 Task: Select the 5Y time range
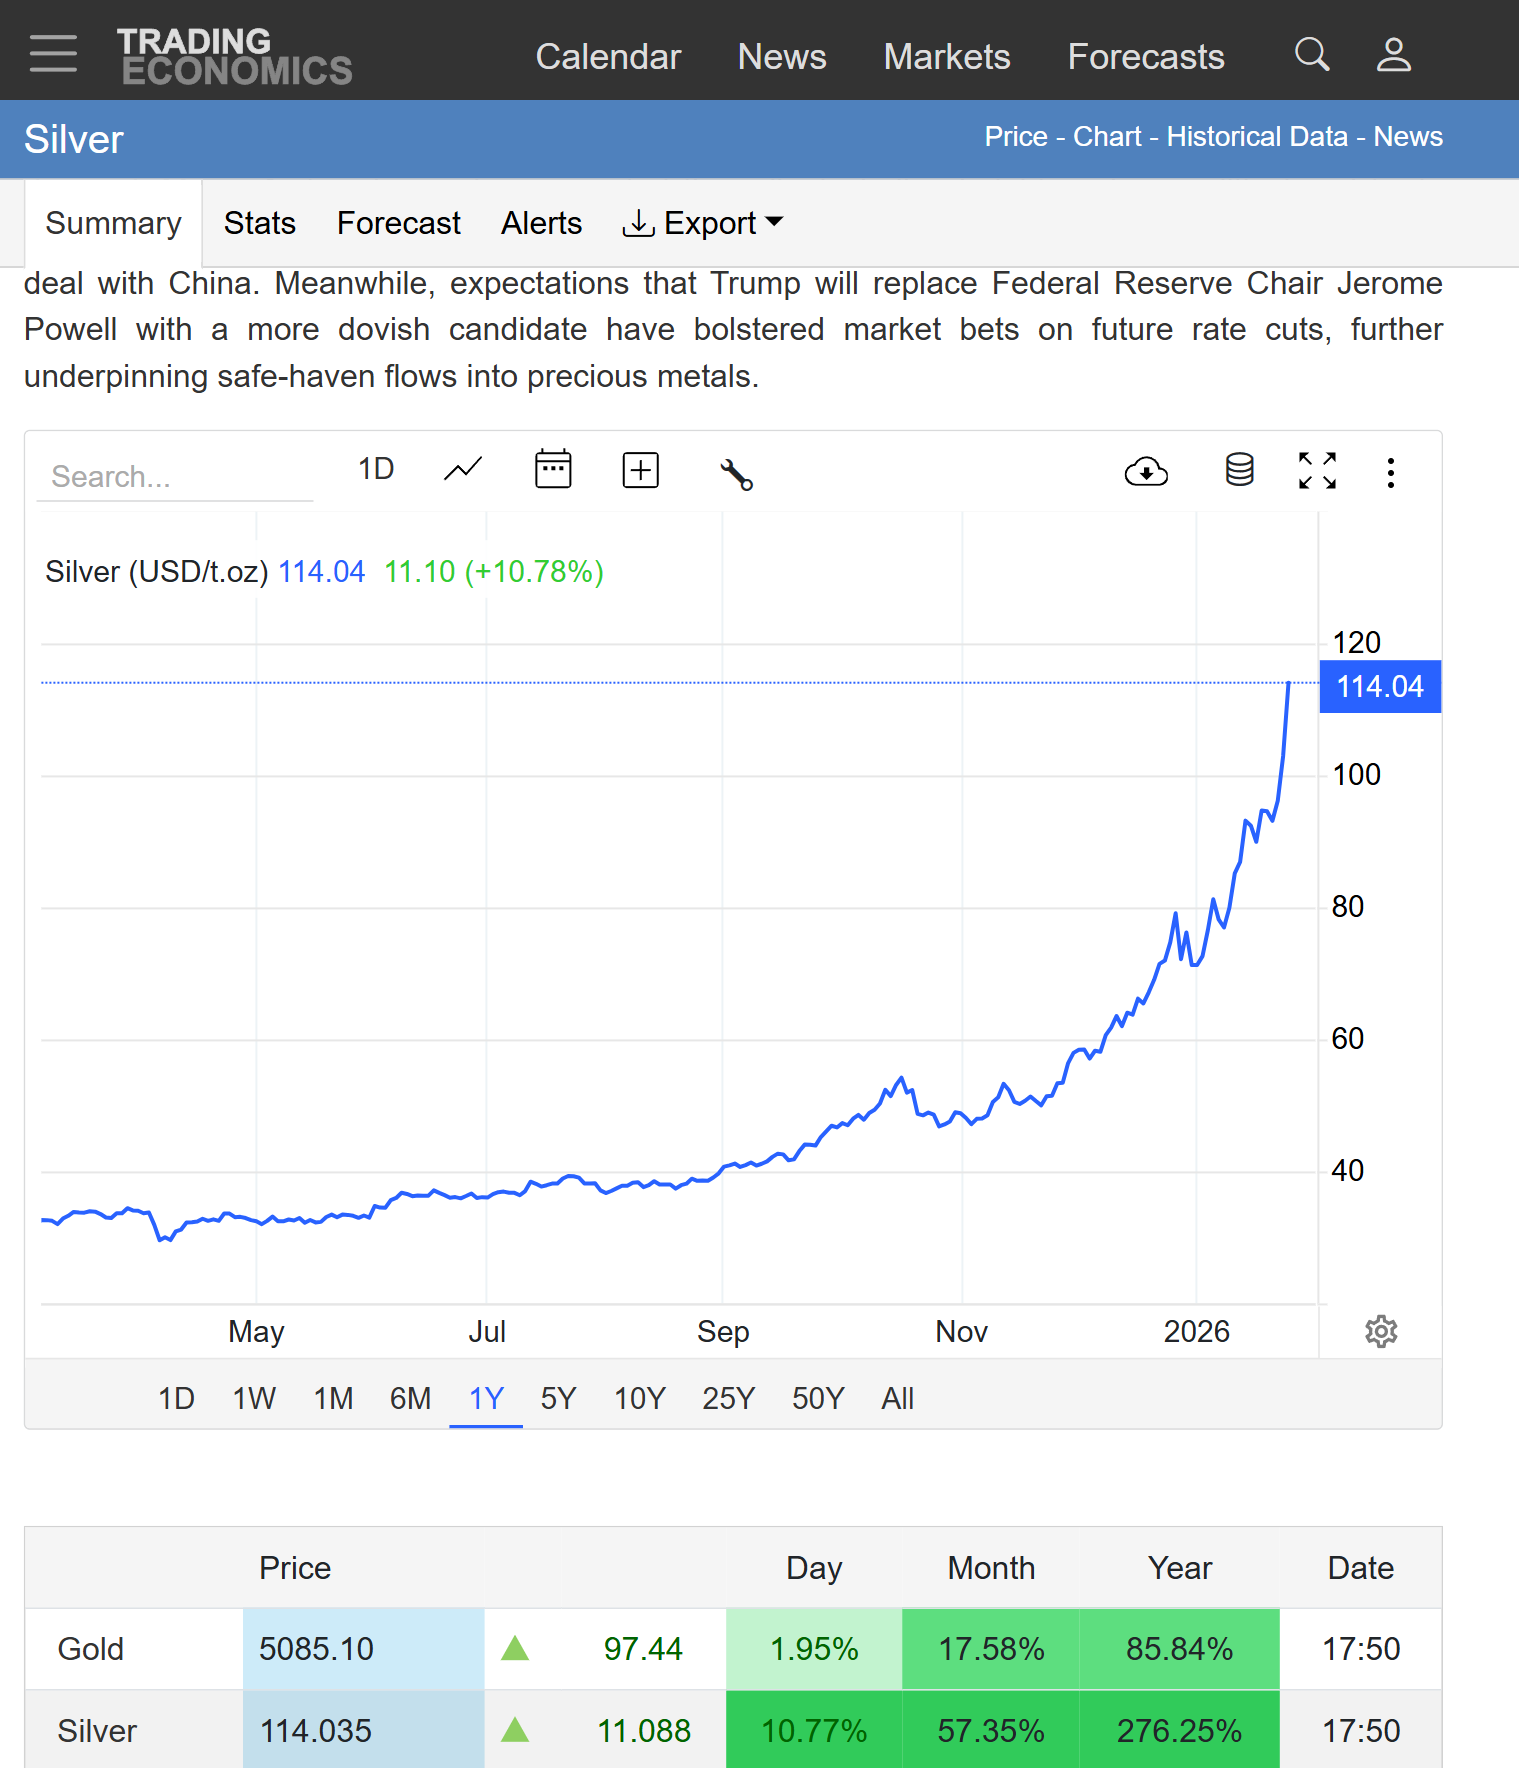(558, 1398)
